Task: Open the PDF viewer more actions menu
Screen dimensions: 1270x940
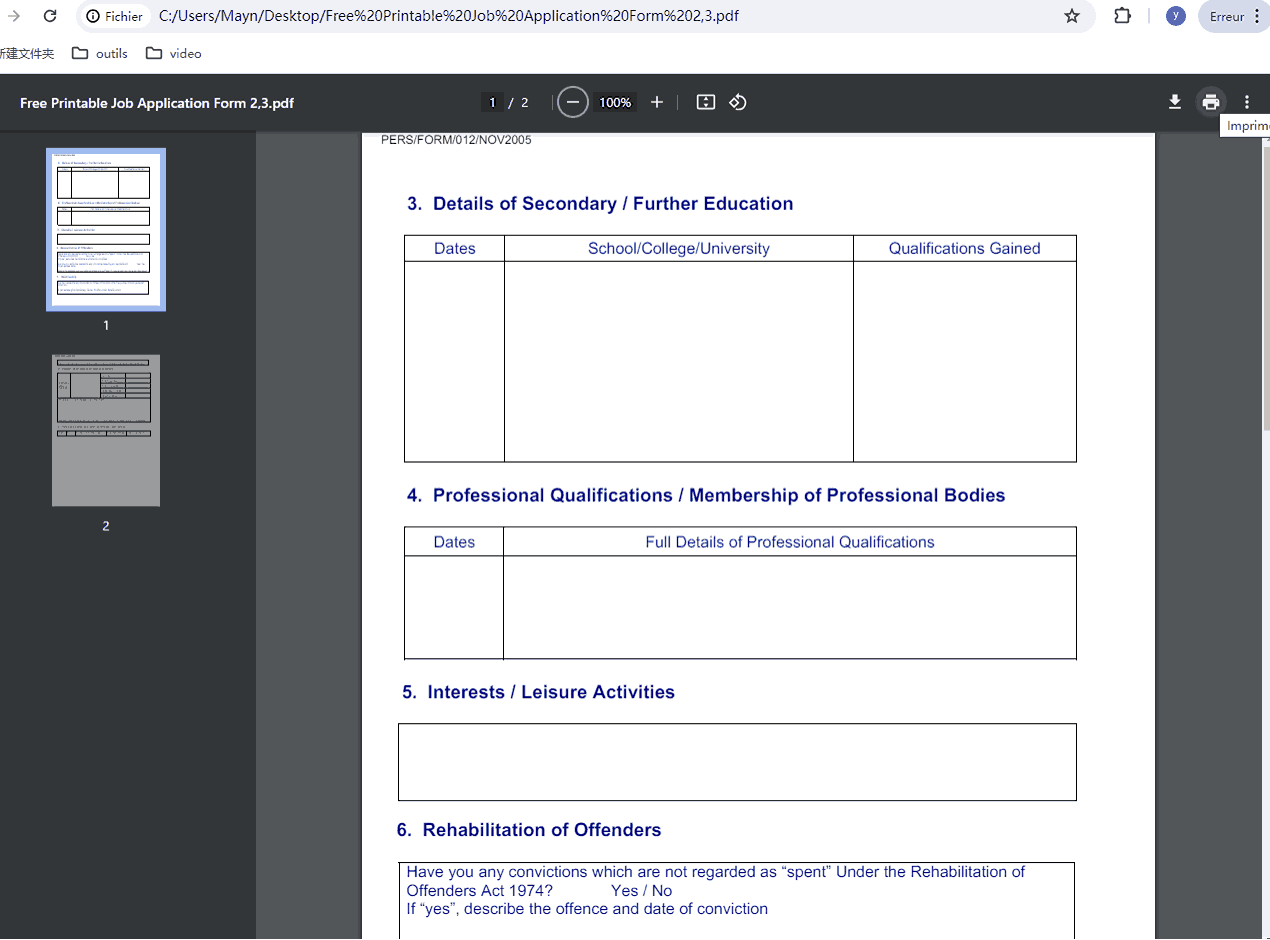Action: click(x=1247, y=102)
